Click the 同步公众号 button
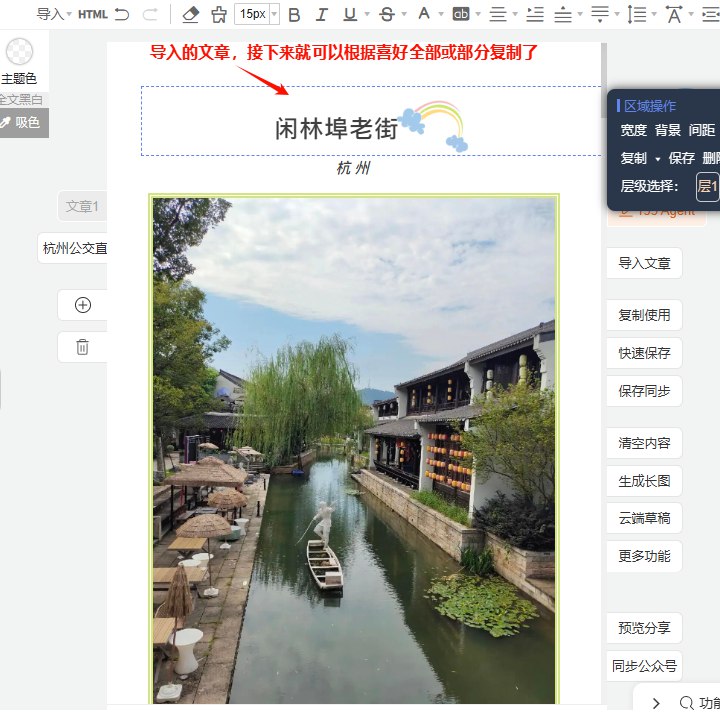The height and width of the screenshot is (712, 720). click(x=644, y=666)
